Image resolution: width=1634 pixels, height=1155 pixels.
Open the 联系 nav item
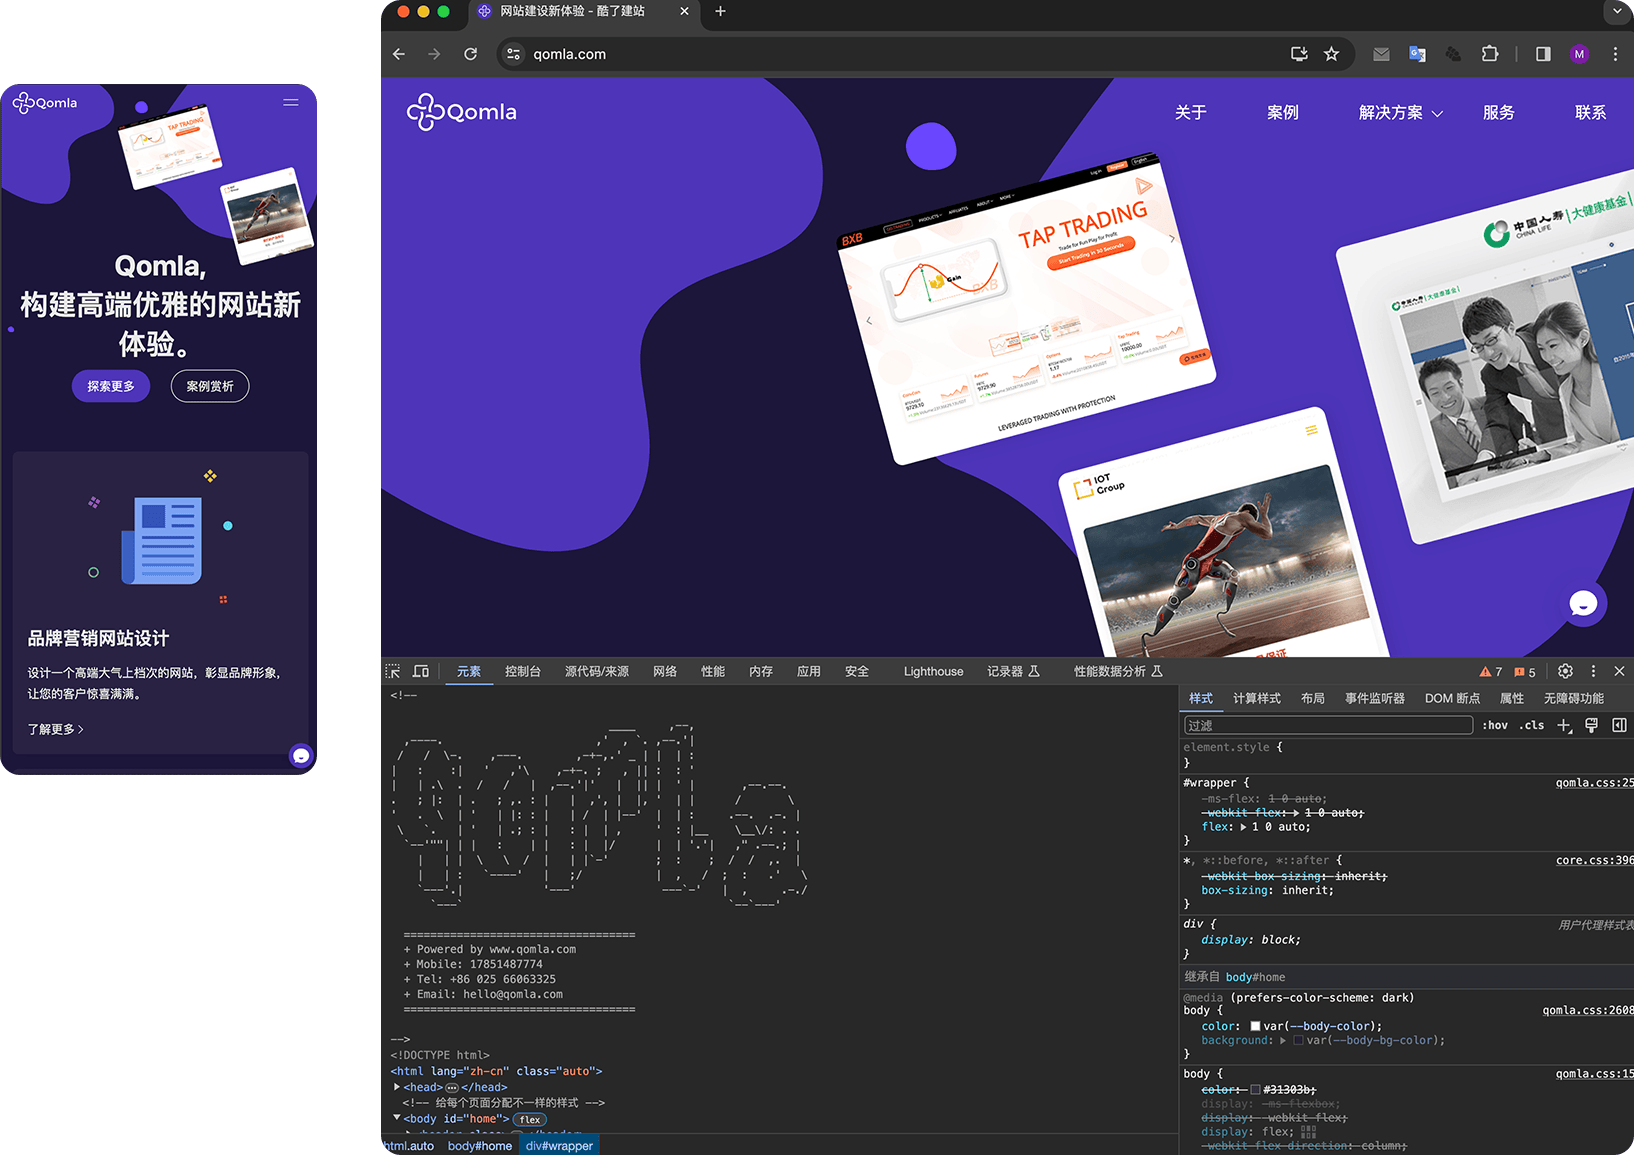1590,113
